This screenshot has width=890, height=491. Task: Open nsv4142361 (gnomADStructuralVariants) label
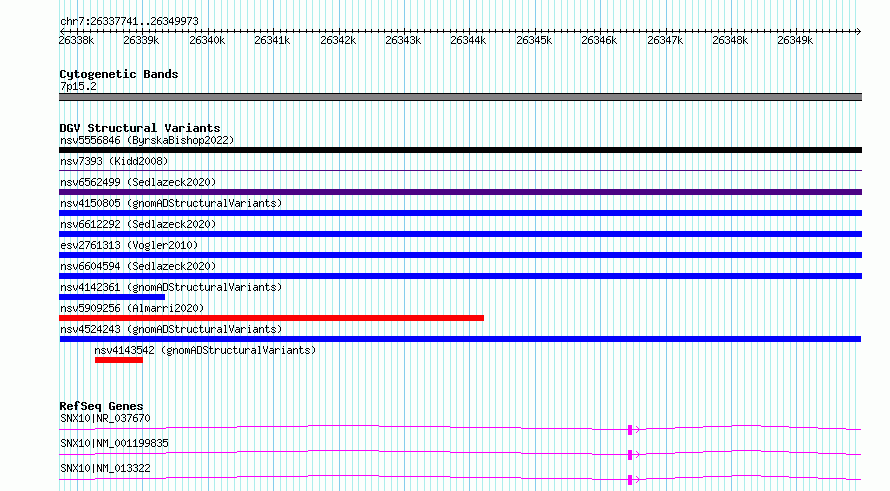pos(171,287)
